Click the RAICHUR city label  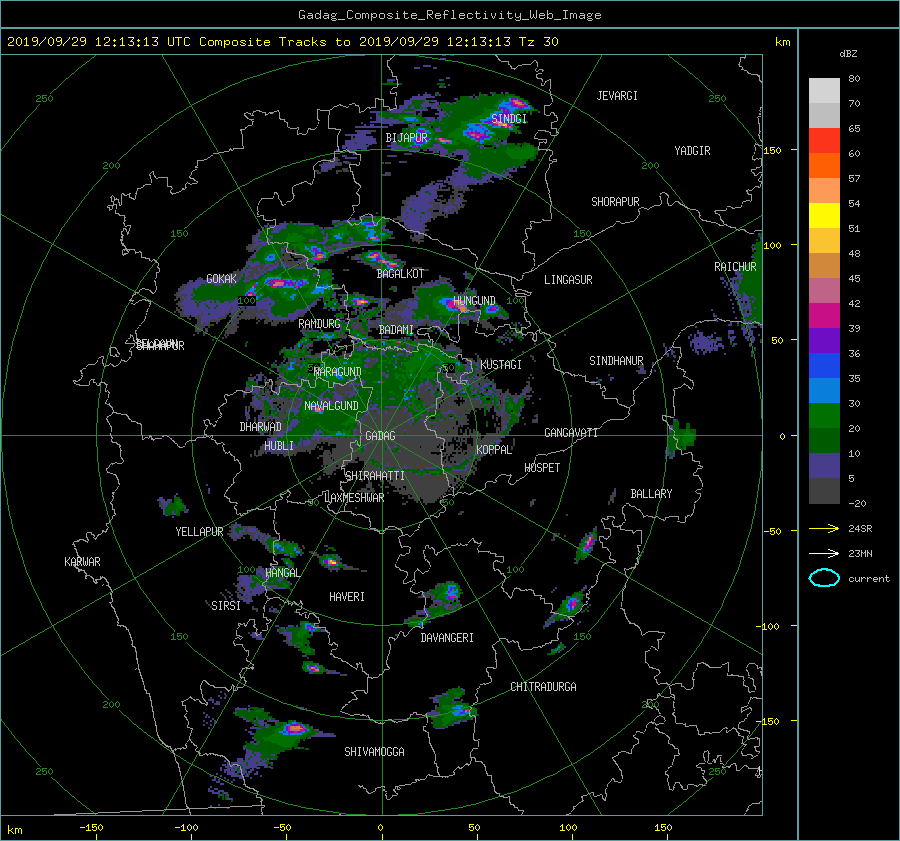click(735, 267)
